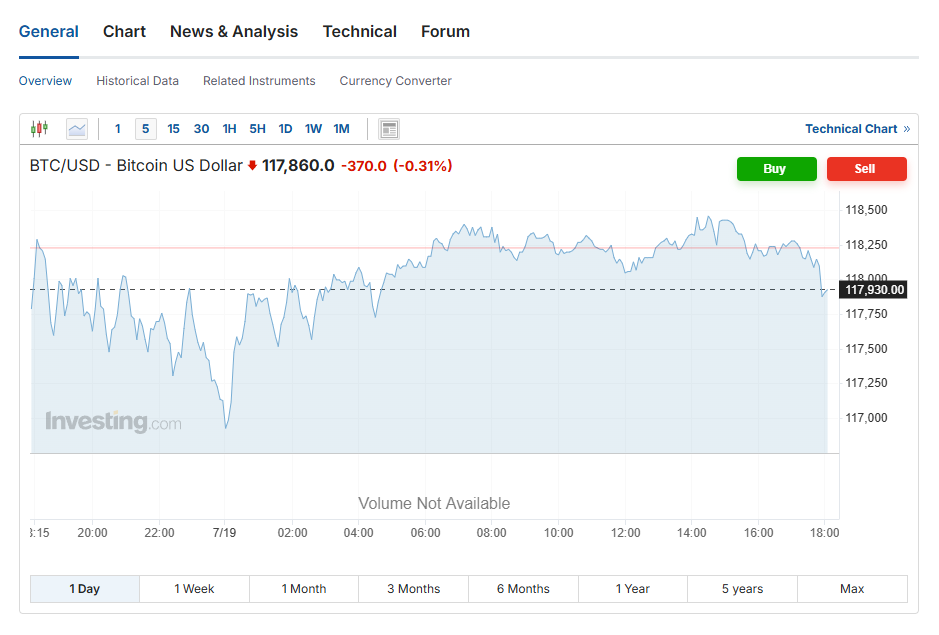Set chart interval to 1M
The width and height of the screenshot is (939, 635).
341,129
